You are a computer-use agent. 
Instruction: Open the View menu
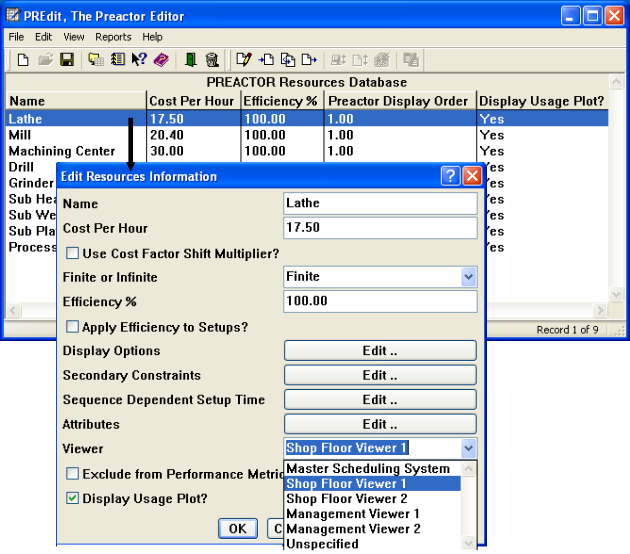click(74, 37)
